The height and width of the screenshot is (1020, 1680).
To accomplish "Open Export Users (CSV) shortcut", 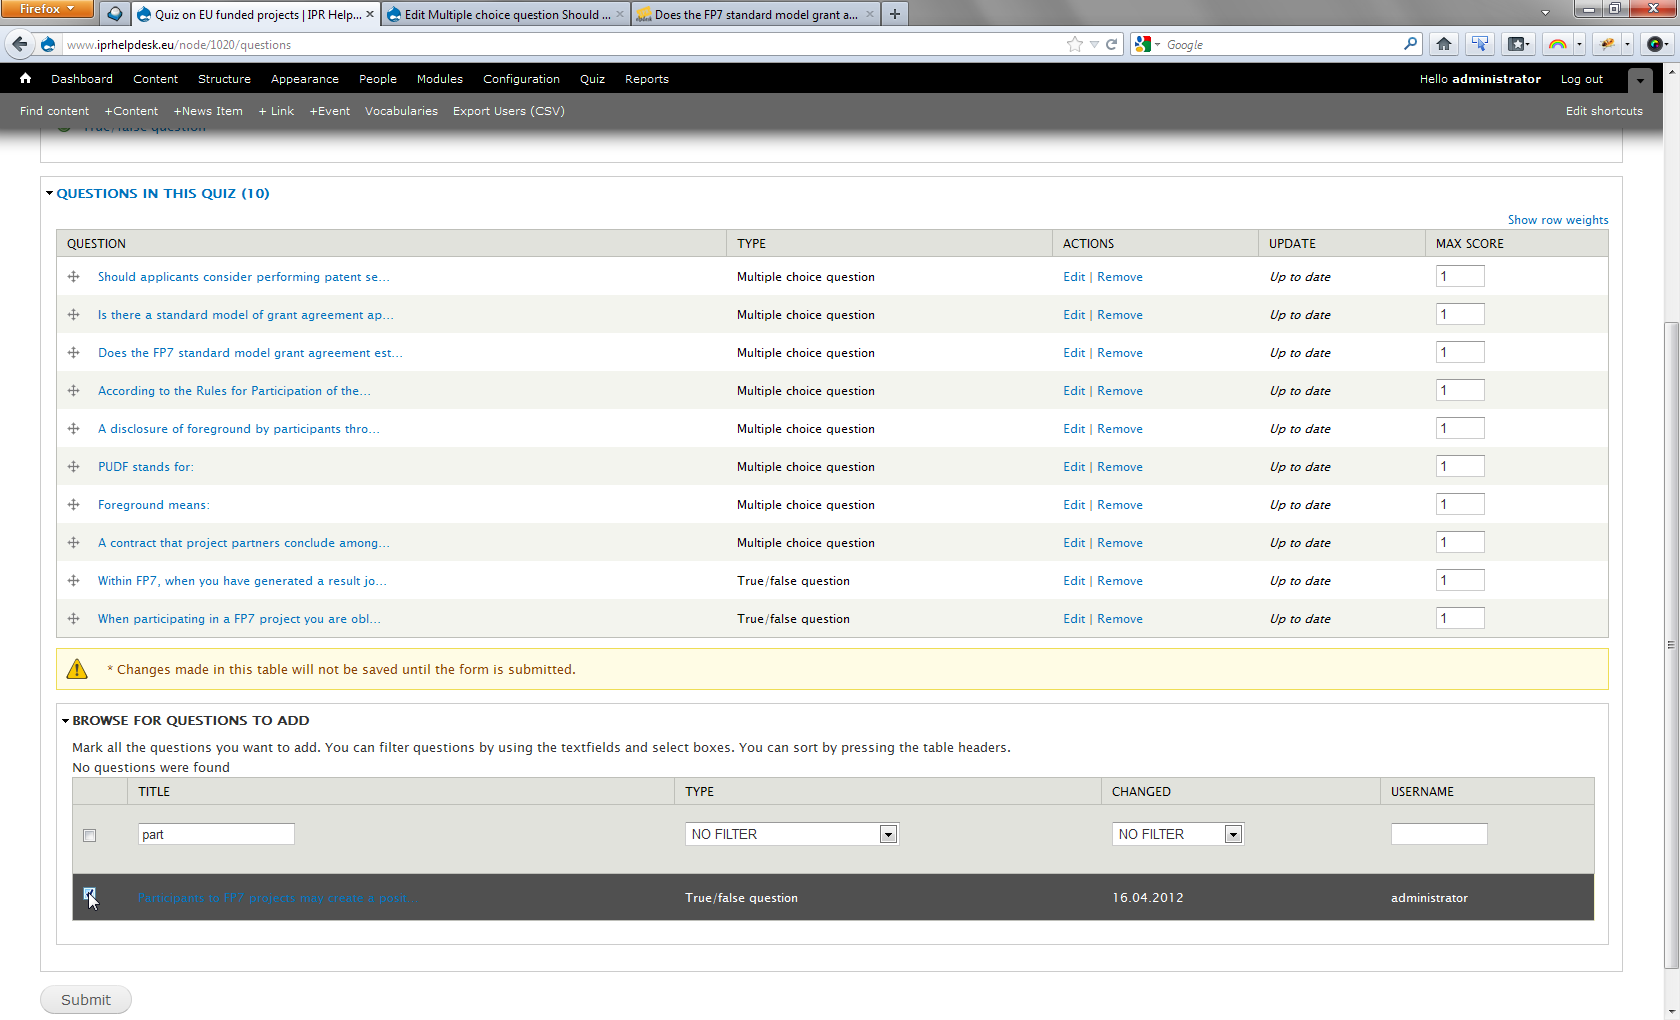I will [x=509, y=111].
